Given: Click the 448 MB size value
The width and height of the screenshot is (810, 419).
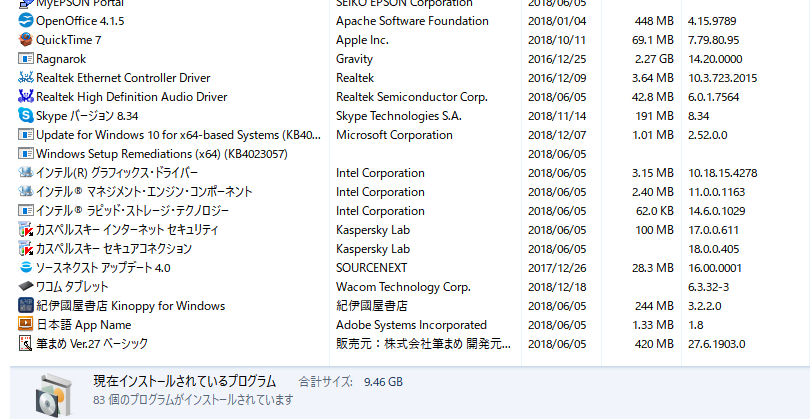Looking at the screenshot, I should [654, 21].
